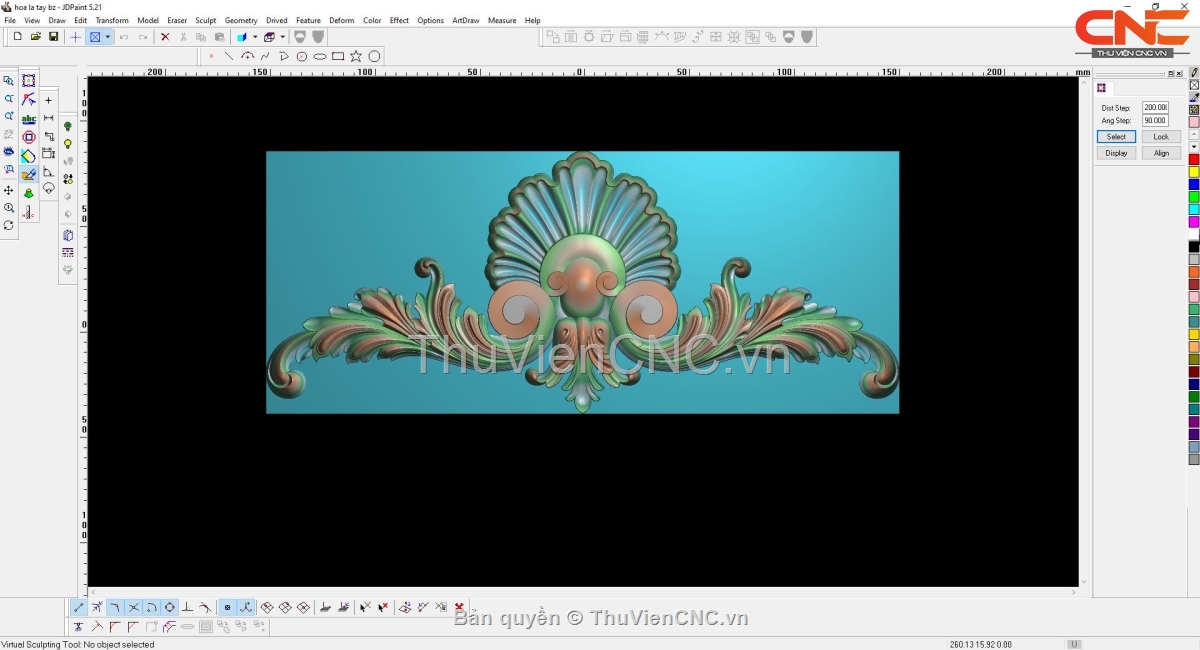Click the dimension measure icon in side toolbar

coord(48,118)
